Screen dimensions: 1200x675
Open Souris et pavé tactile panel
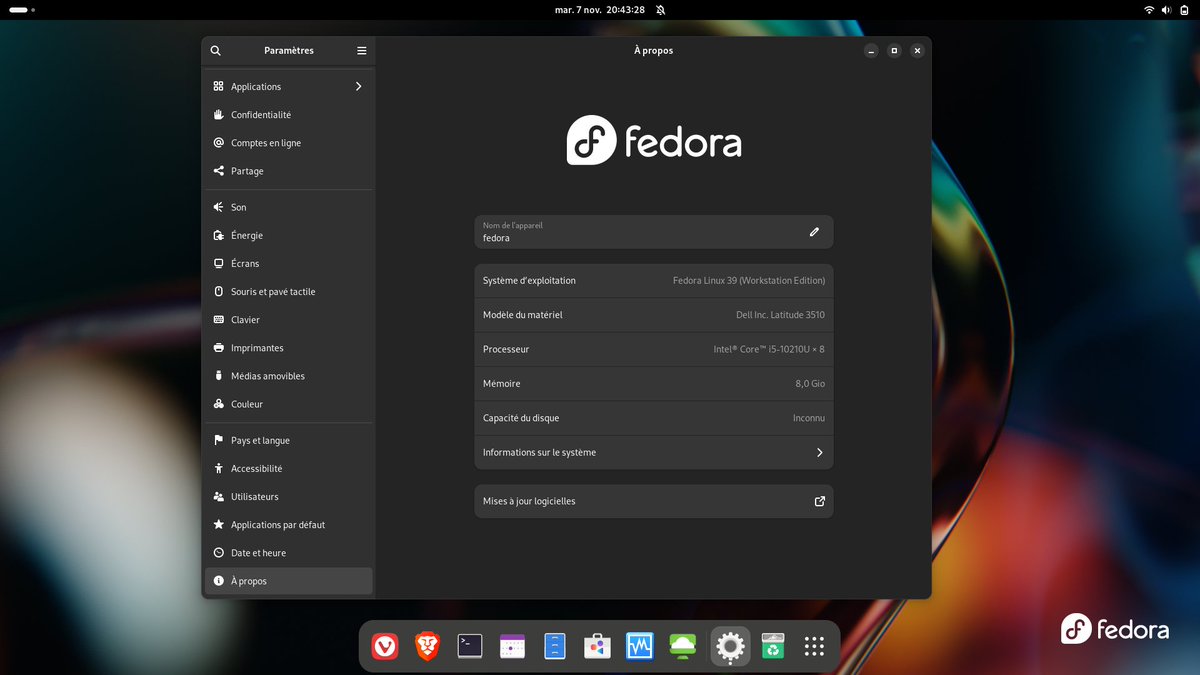[x=288, y=291]
